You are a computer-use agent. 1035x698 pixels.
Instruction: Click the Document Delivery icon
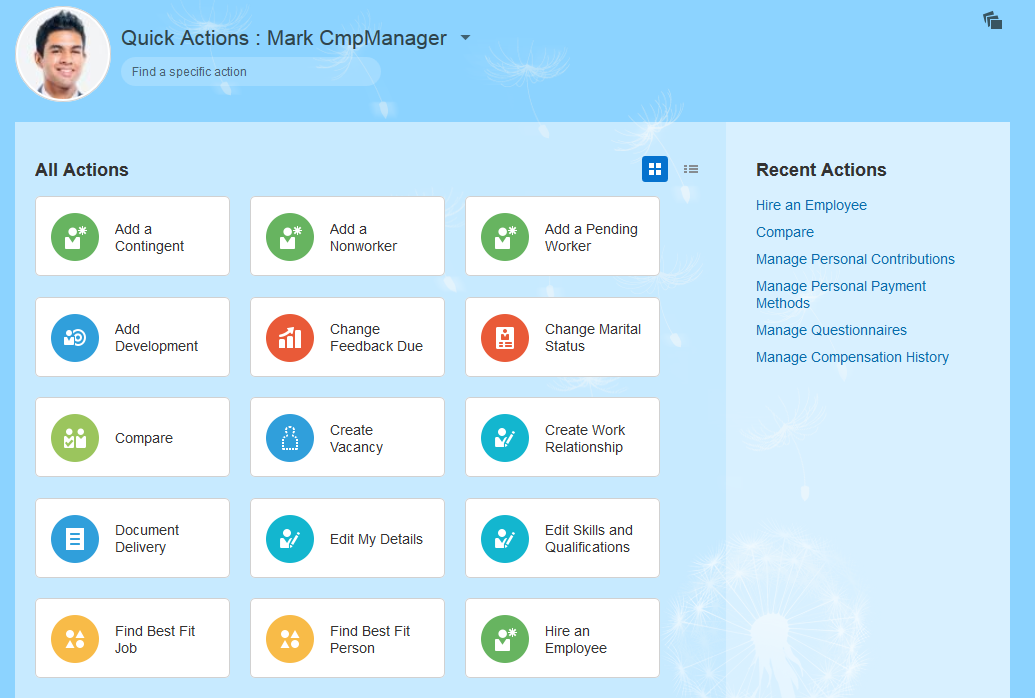coord(75,539)
